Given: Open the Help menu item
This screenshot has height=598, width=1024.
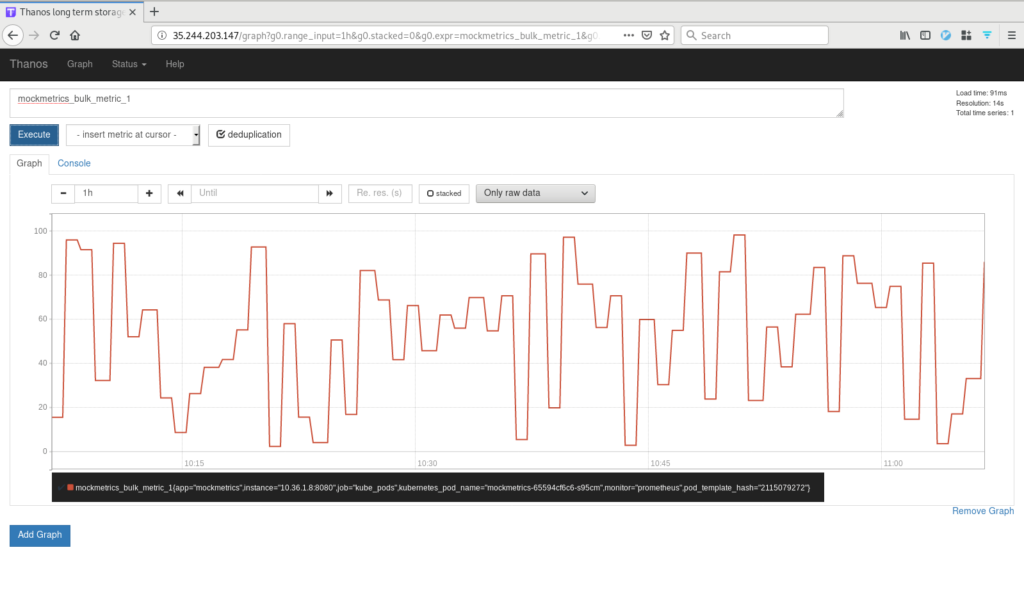Looking at the screenshot, I should [x=174, y=64].
